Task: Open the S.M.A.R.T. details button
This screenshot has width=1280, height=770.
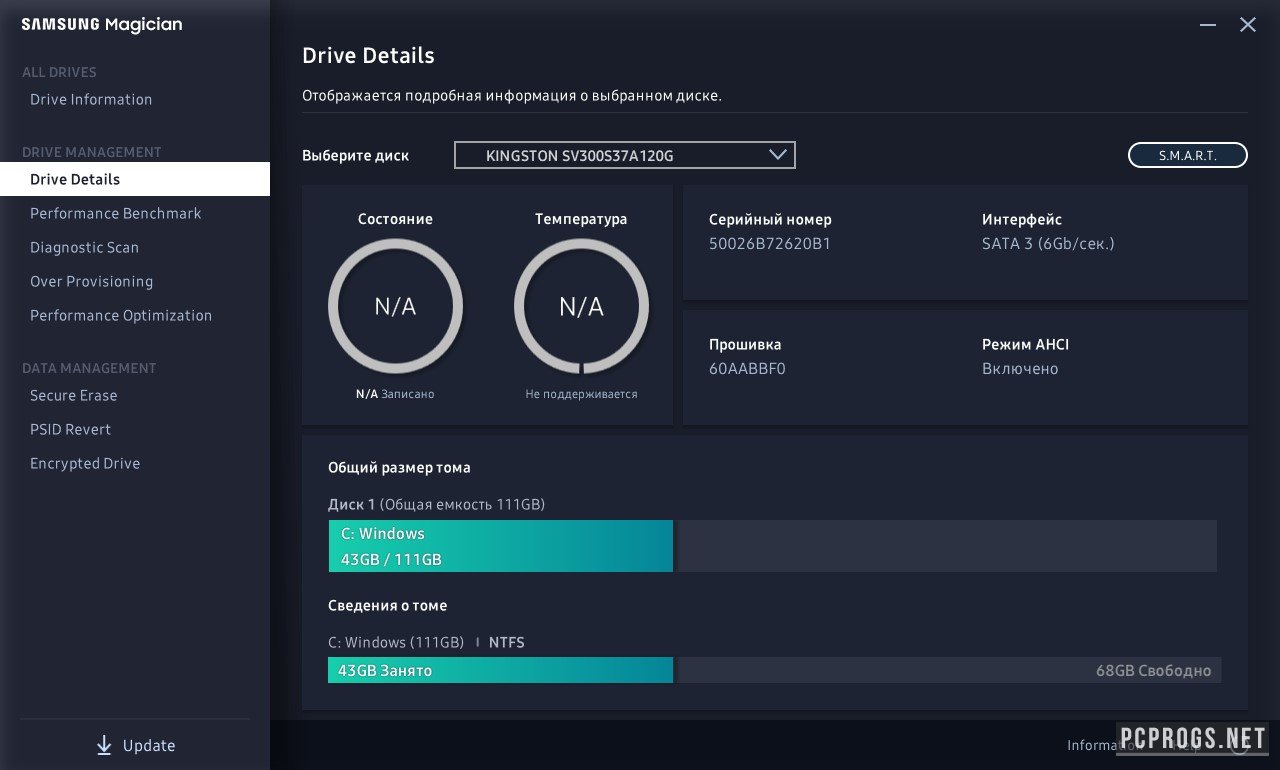Action: (x=1187, y=155)
